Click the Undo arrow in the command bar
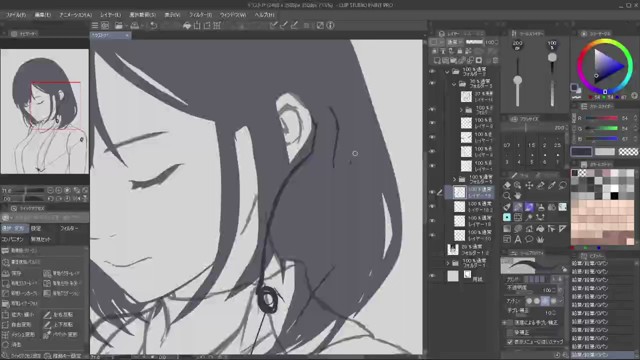Viewport: 640px width, 360px height. [x=153, y=25]
